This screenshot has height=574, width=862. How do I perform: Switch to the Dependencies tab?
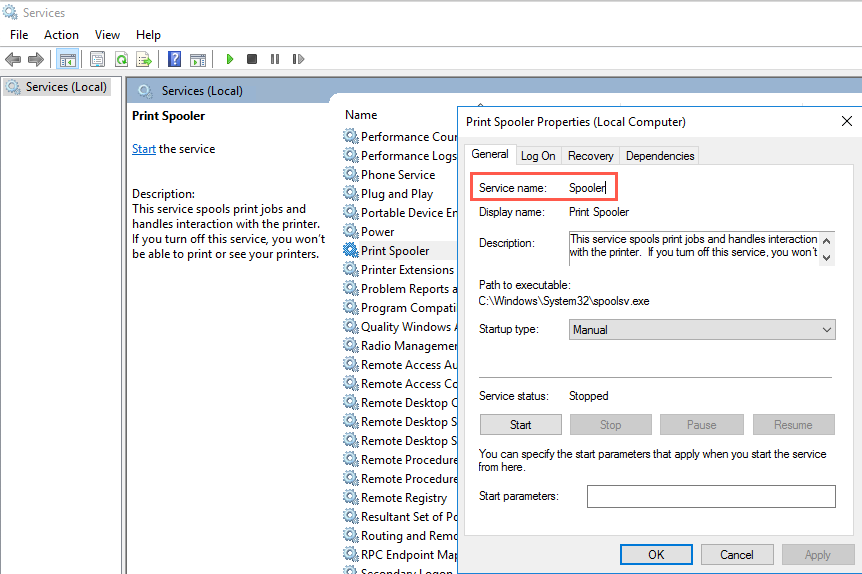[x=660, y=156]
